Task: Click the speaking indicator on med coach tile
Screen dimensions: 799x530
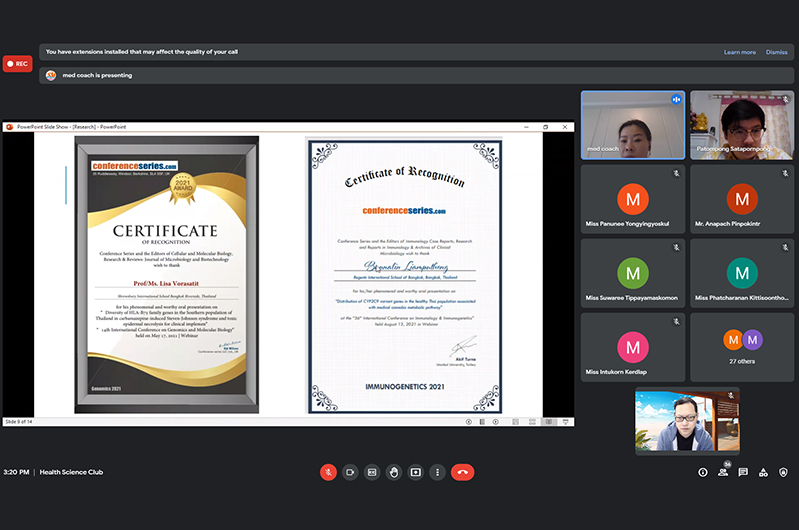Action: [x=676, y=99]
